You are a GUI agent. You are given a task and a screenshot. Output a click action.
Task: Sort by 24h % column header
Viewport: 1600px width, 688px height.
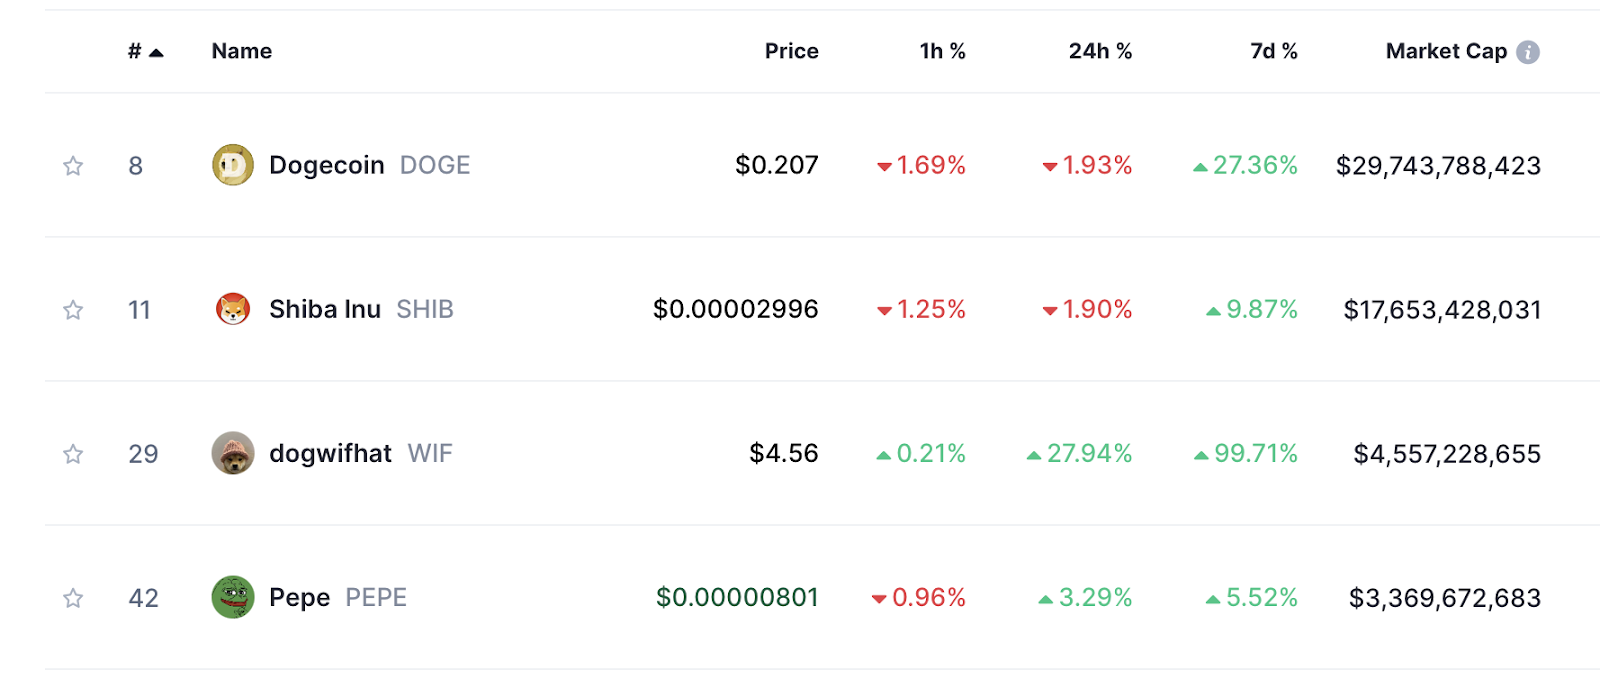tap(1100, 51)
